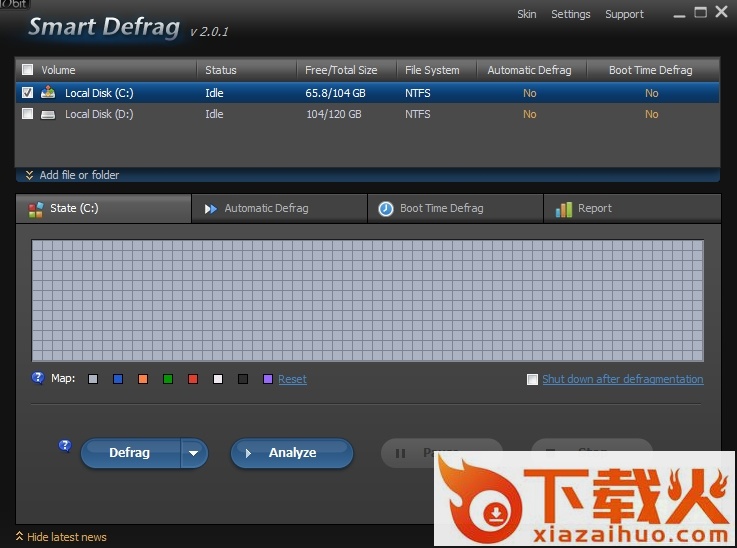Image resolution: width=737 pixels, height=548 pixels.
Task: Uncheck the Local Disk (C:) checkbox
Action: pyautogui.click(x=28, y=93)
